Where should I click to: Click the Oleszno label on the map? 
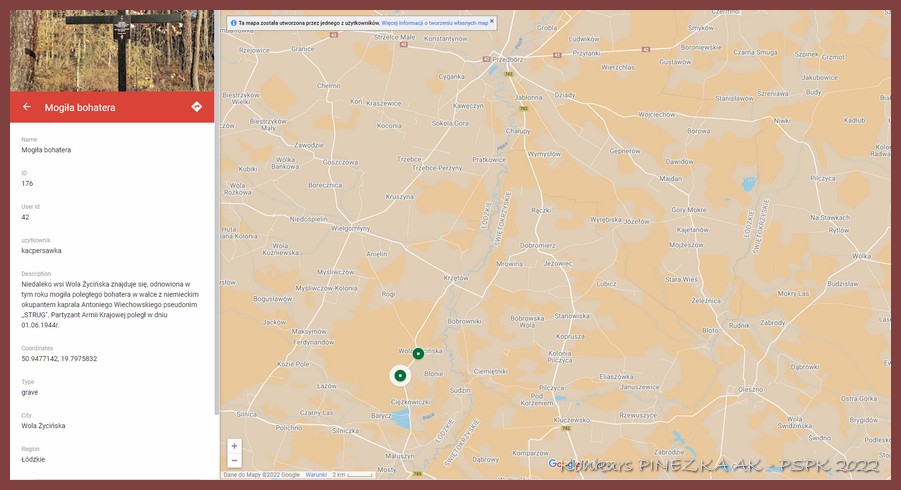pyautogui.click(x=750, y=389)
